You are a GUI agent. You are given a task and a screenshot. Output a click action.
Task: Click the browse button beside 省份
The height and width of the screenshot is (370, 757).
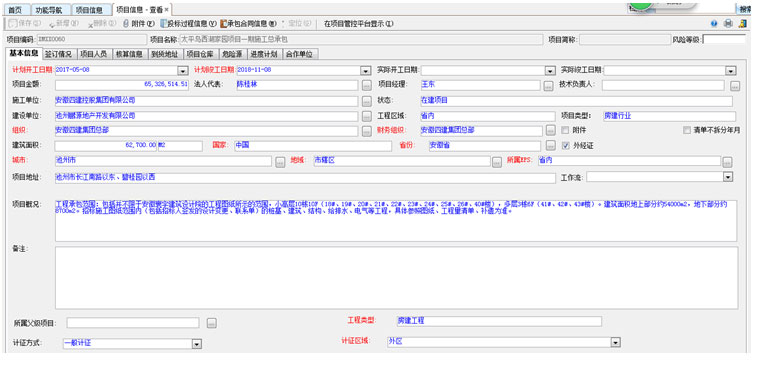(550, 145)
